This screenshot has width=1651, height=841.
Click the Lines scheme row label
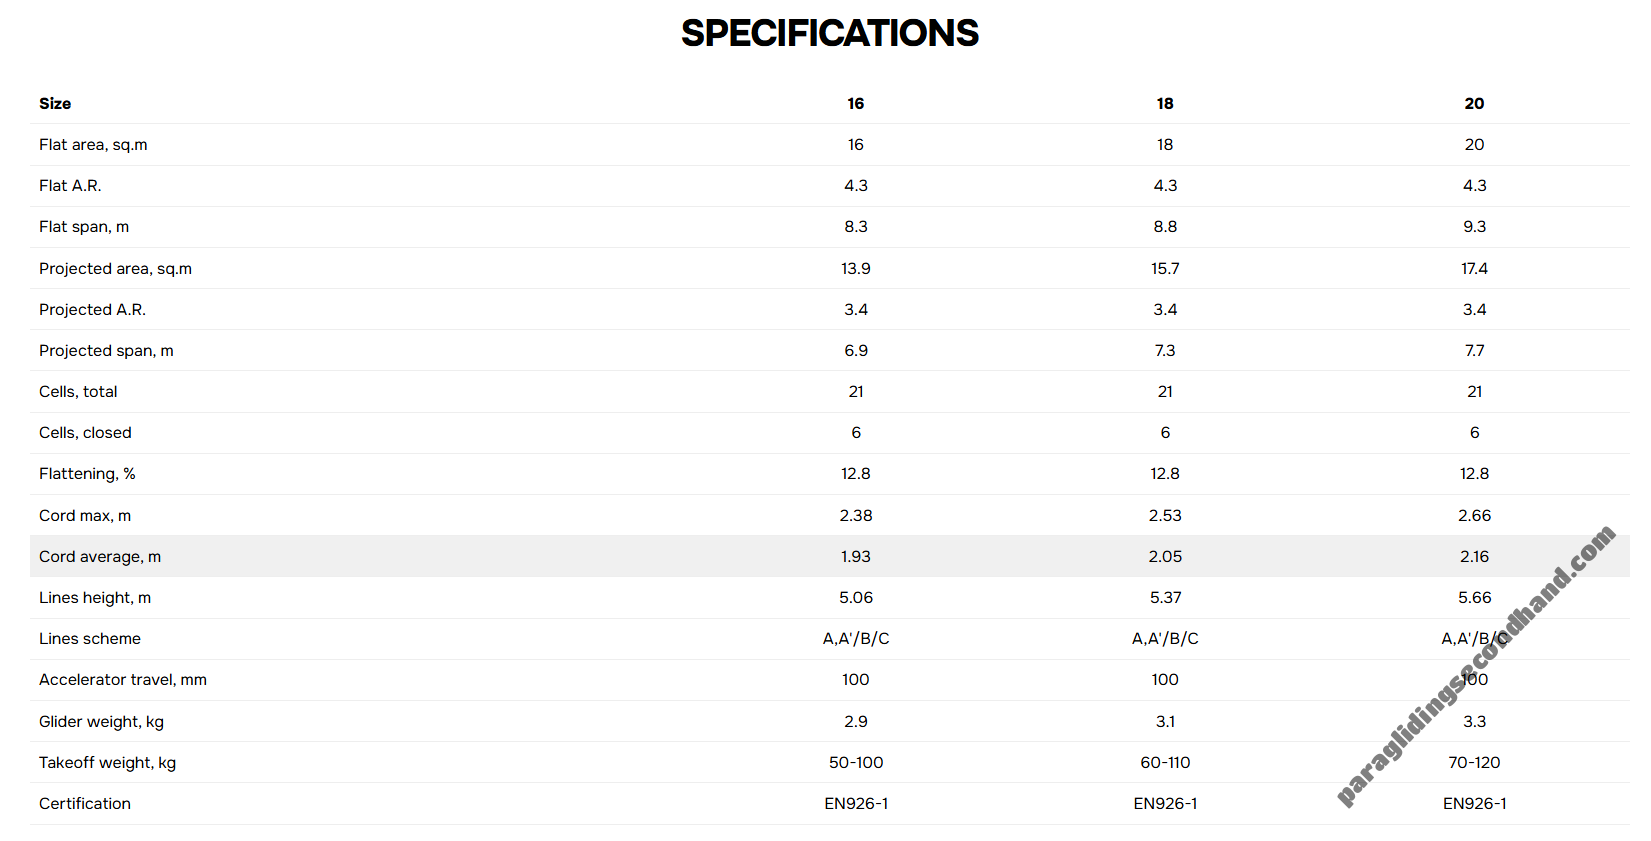tap(90, 639)
